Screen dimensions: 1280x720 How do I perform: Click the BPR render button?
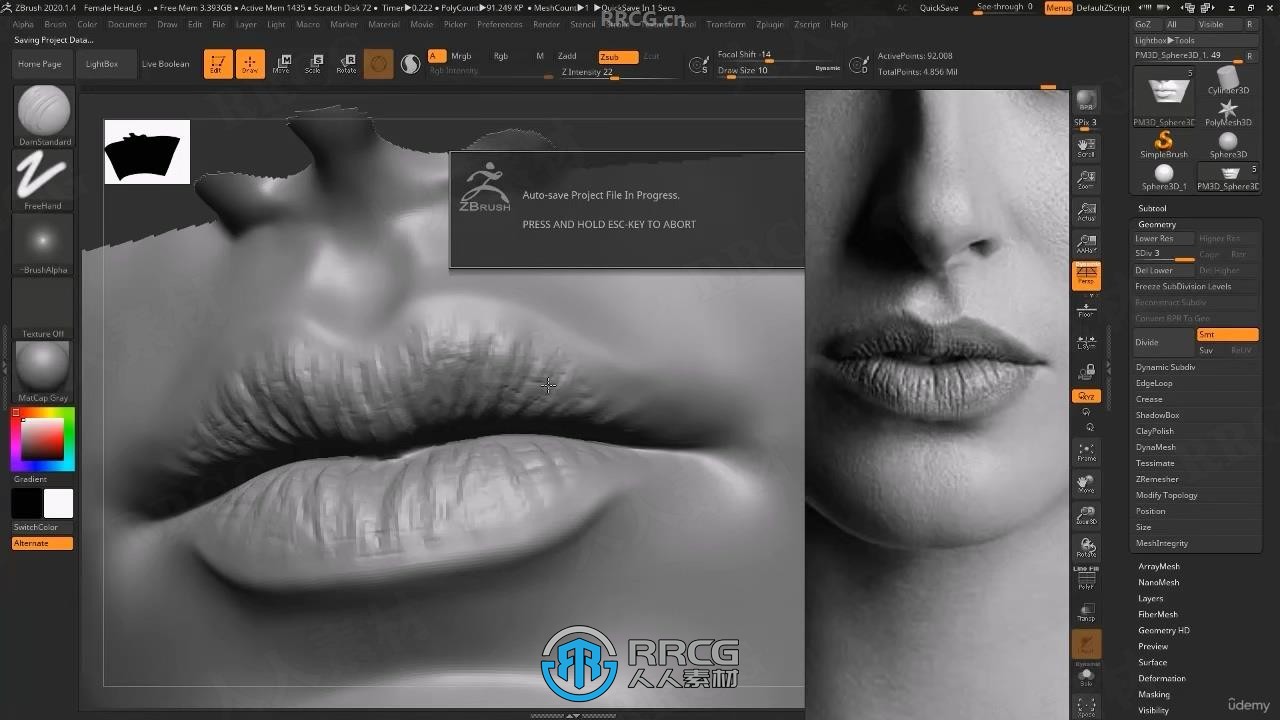[1086, 101]
